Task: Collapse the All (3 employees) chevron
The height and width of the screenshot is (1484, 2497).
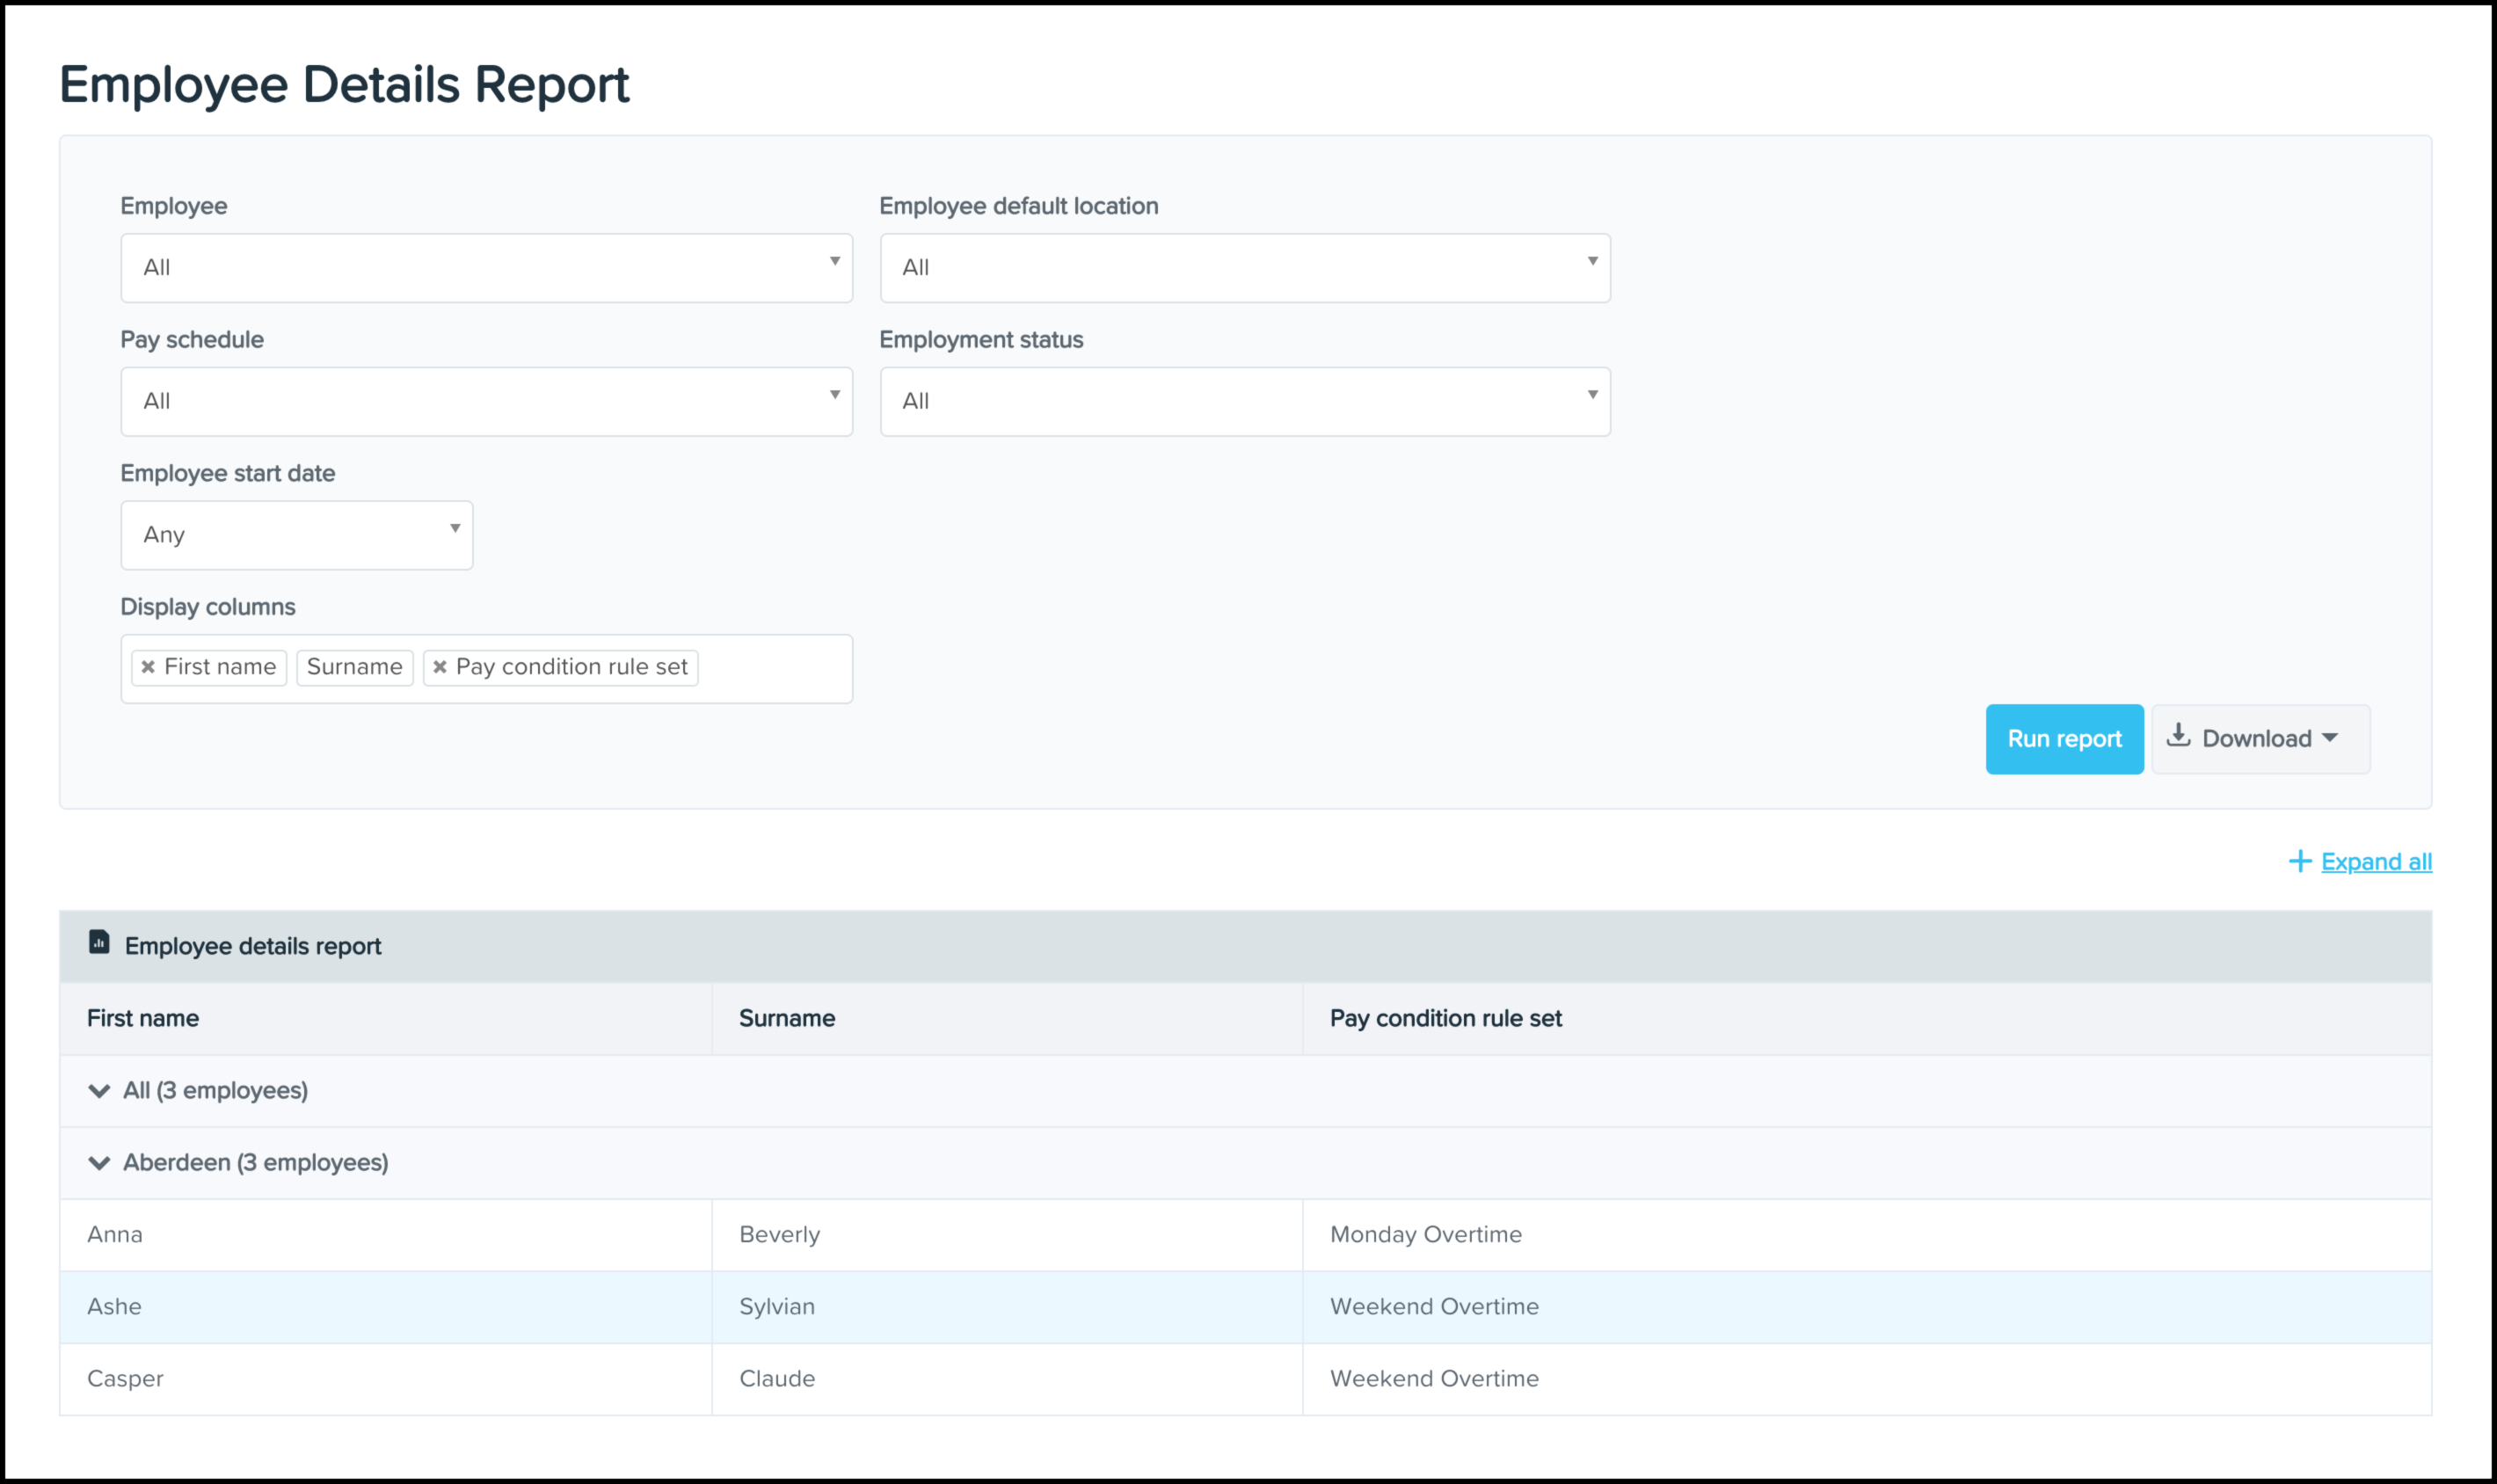Action: tap(99, 1091)
